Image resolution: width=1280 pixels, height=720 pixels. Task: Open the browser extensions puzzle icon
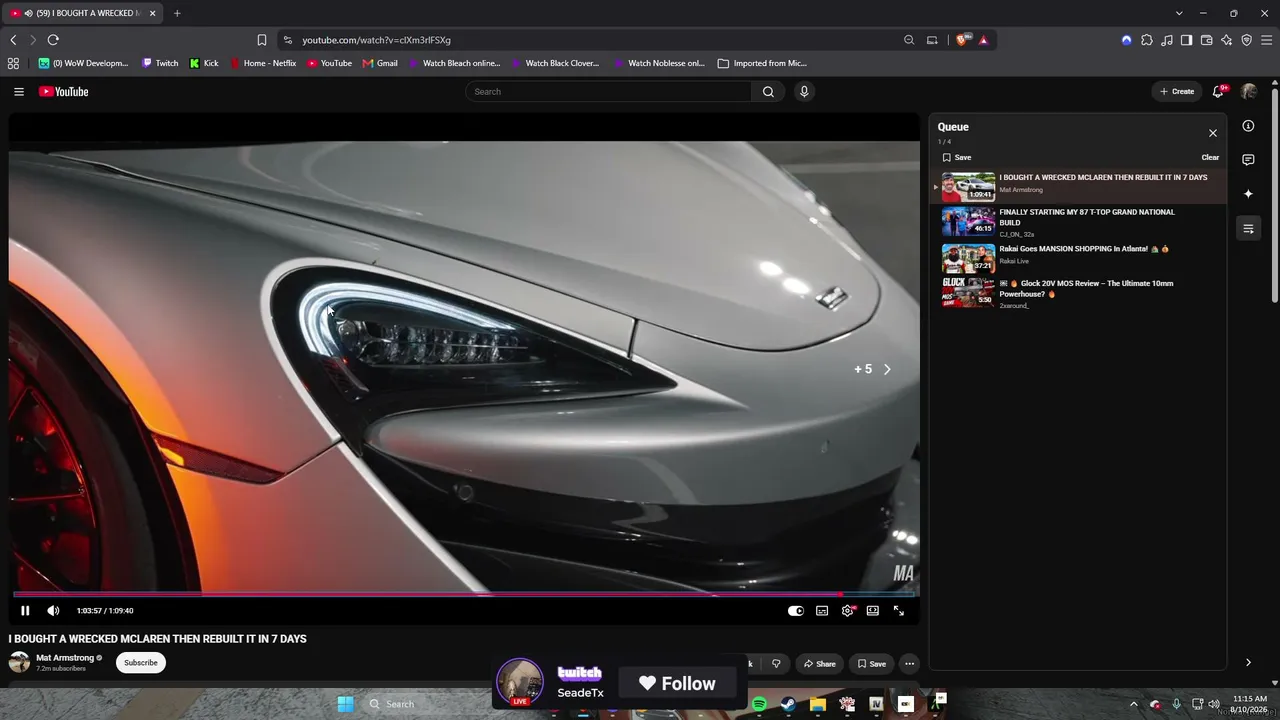pyautogui.click(x=1146, y=40)
